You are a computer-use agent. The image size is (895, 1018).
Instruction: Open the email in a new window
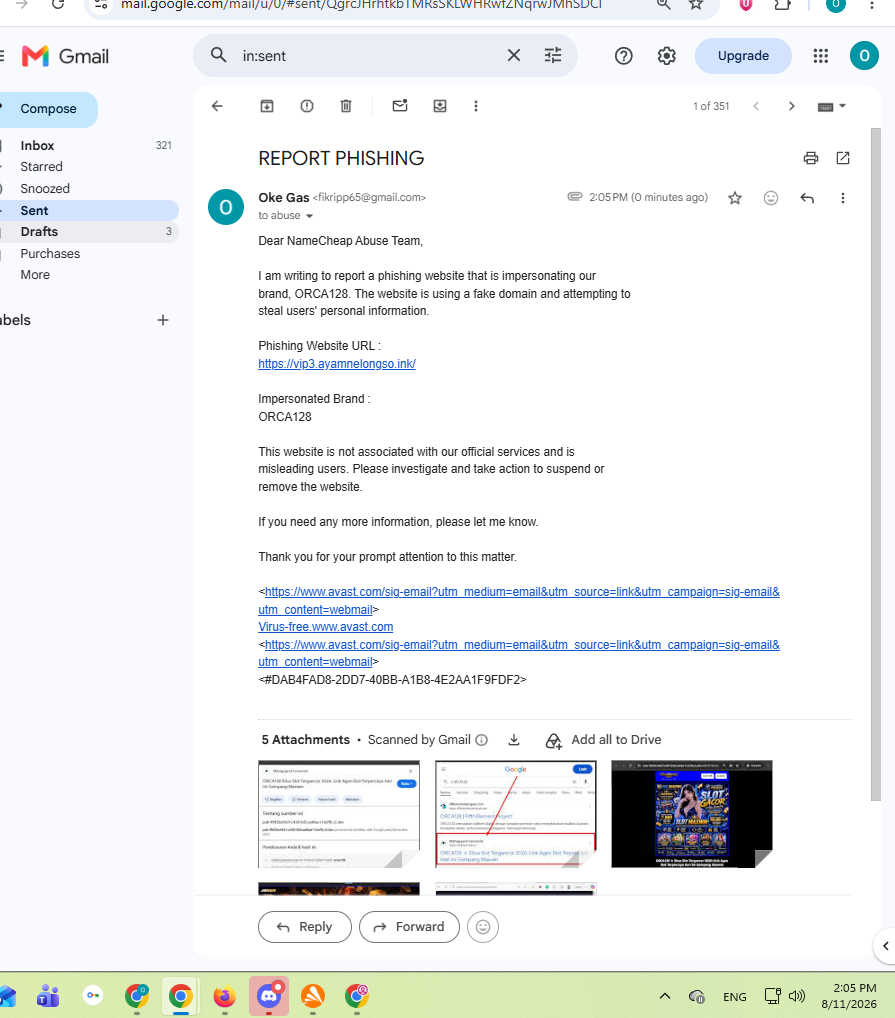[x=843, y=158]
